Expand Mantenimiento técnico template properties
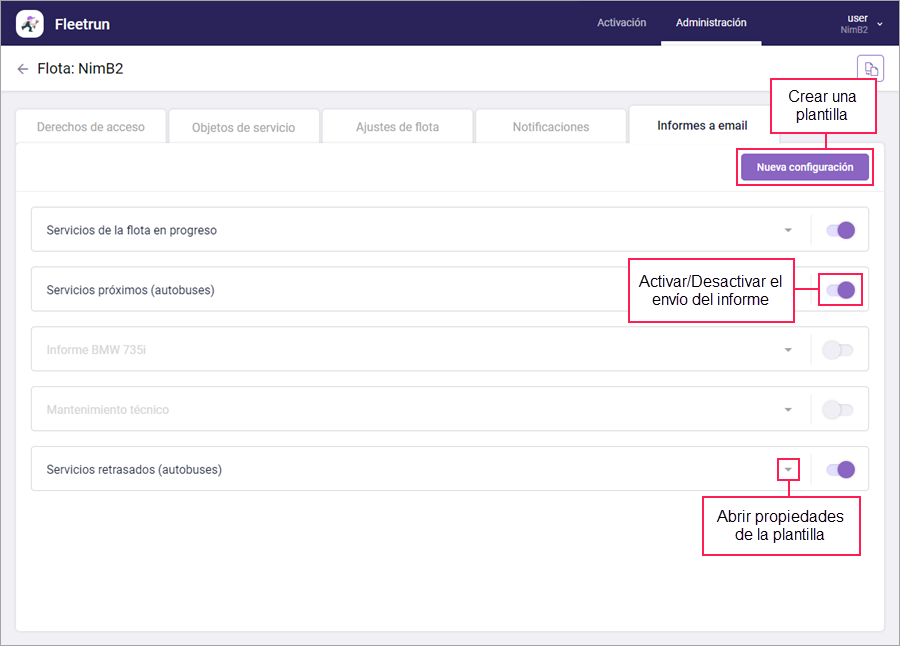This screenshot has width=900, height=646. pyautogui.click(x=788, y=409)
